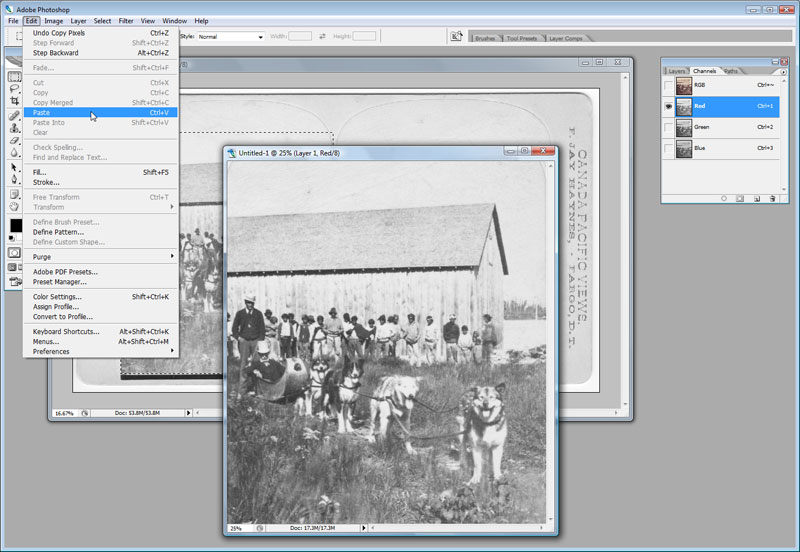
Task: Create new channel in Channels panel
Action: 756,199
